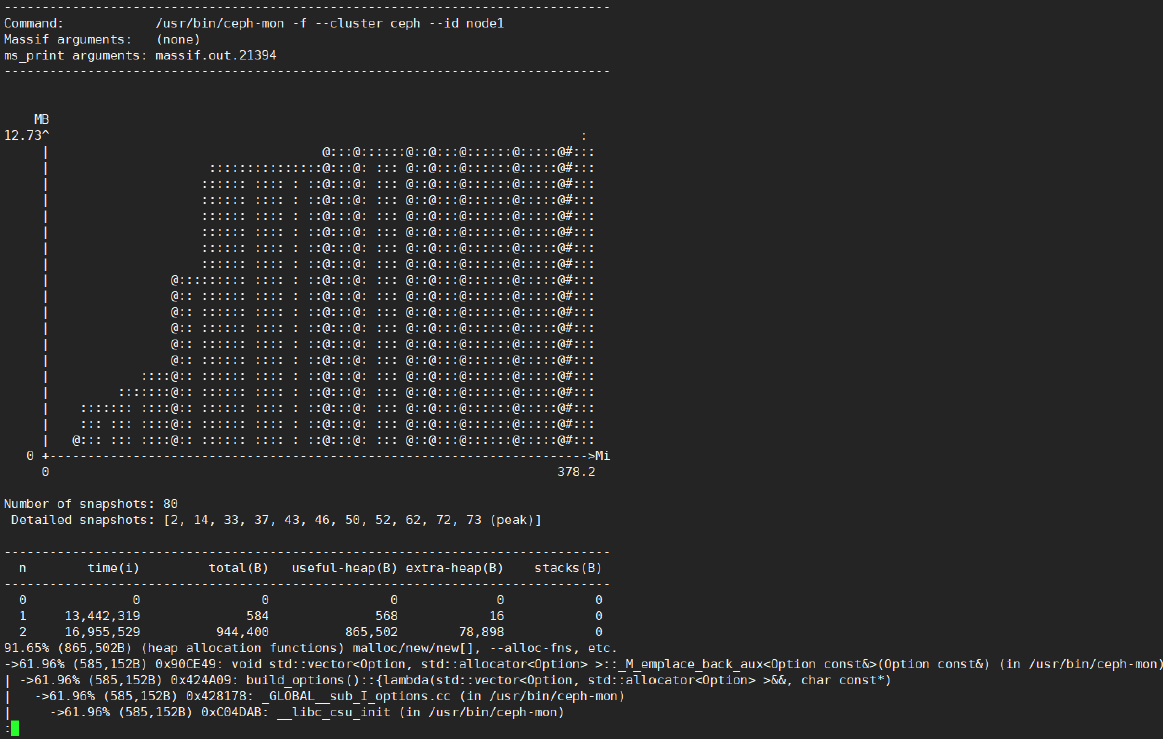This screenshot has height=740, width=1164.
Task: Click the 'time(i)' column header
Action: pos(114,569)
